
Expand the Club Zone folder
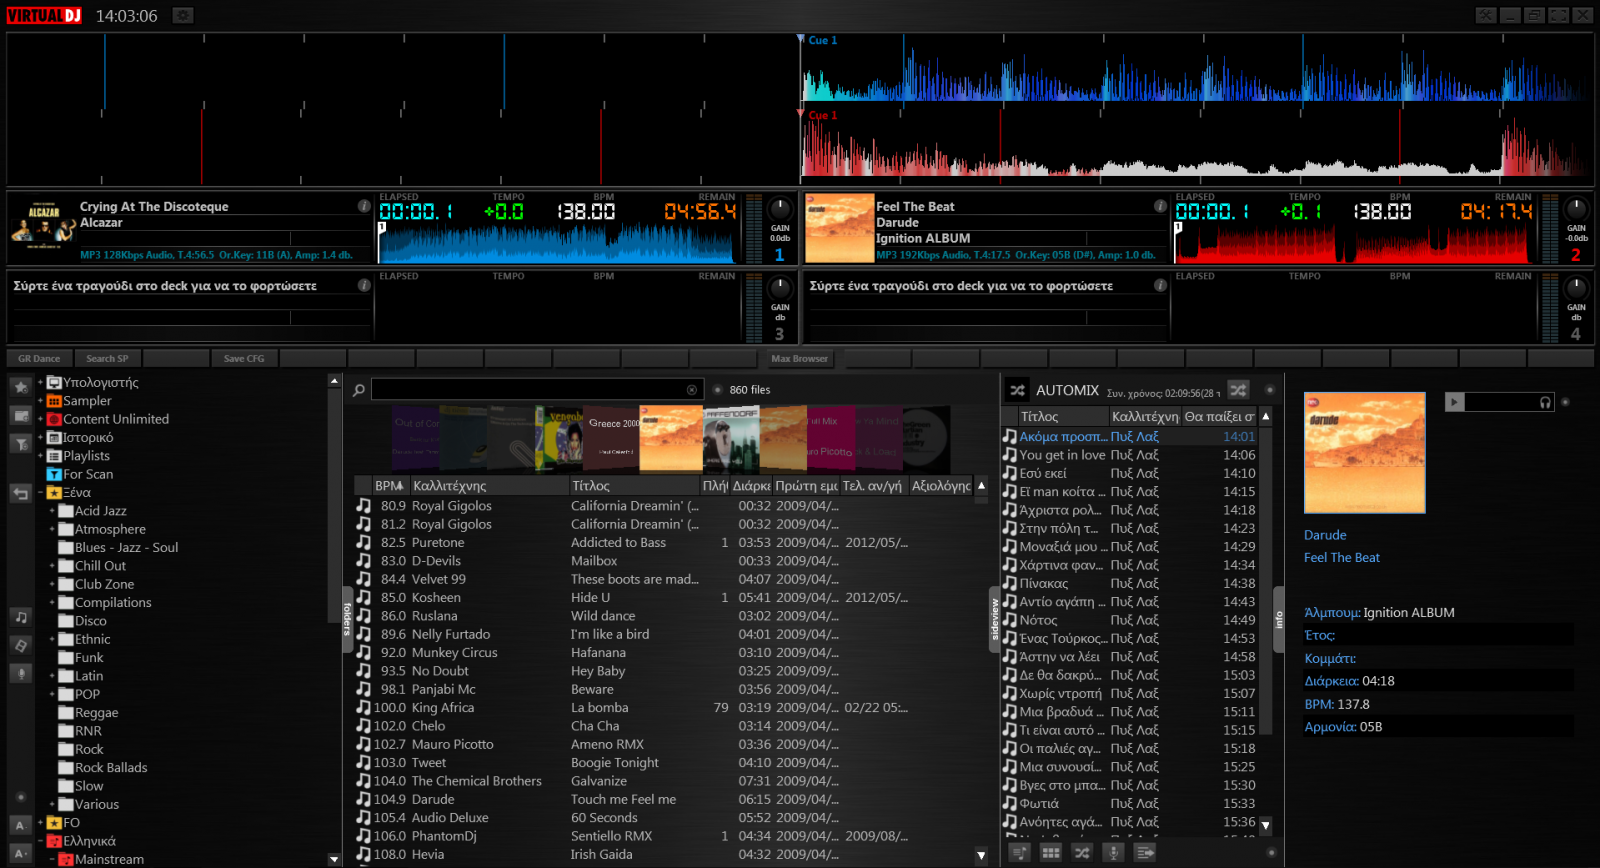[x=52, y=584]
